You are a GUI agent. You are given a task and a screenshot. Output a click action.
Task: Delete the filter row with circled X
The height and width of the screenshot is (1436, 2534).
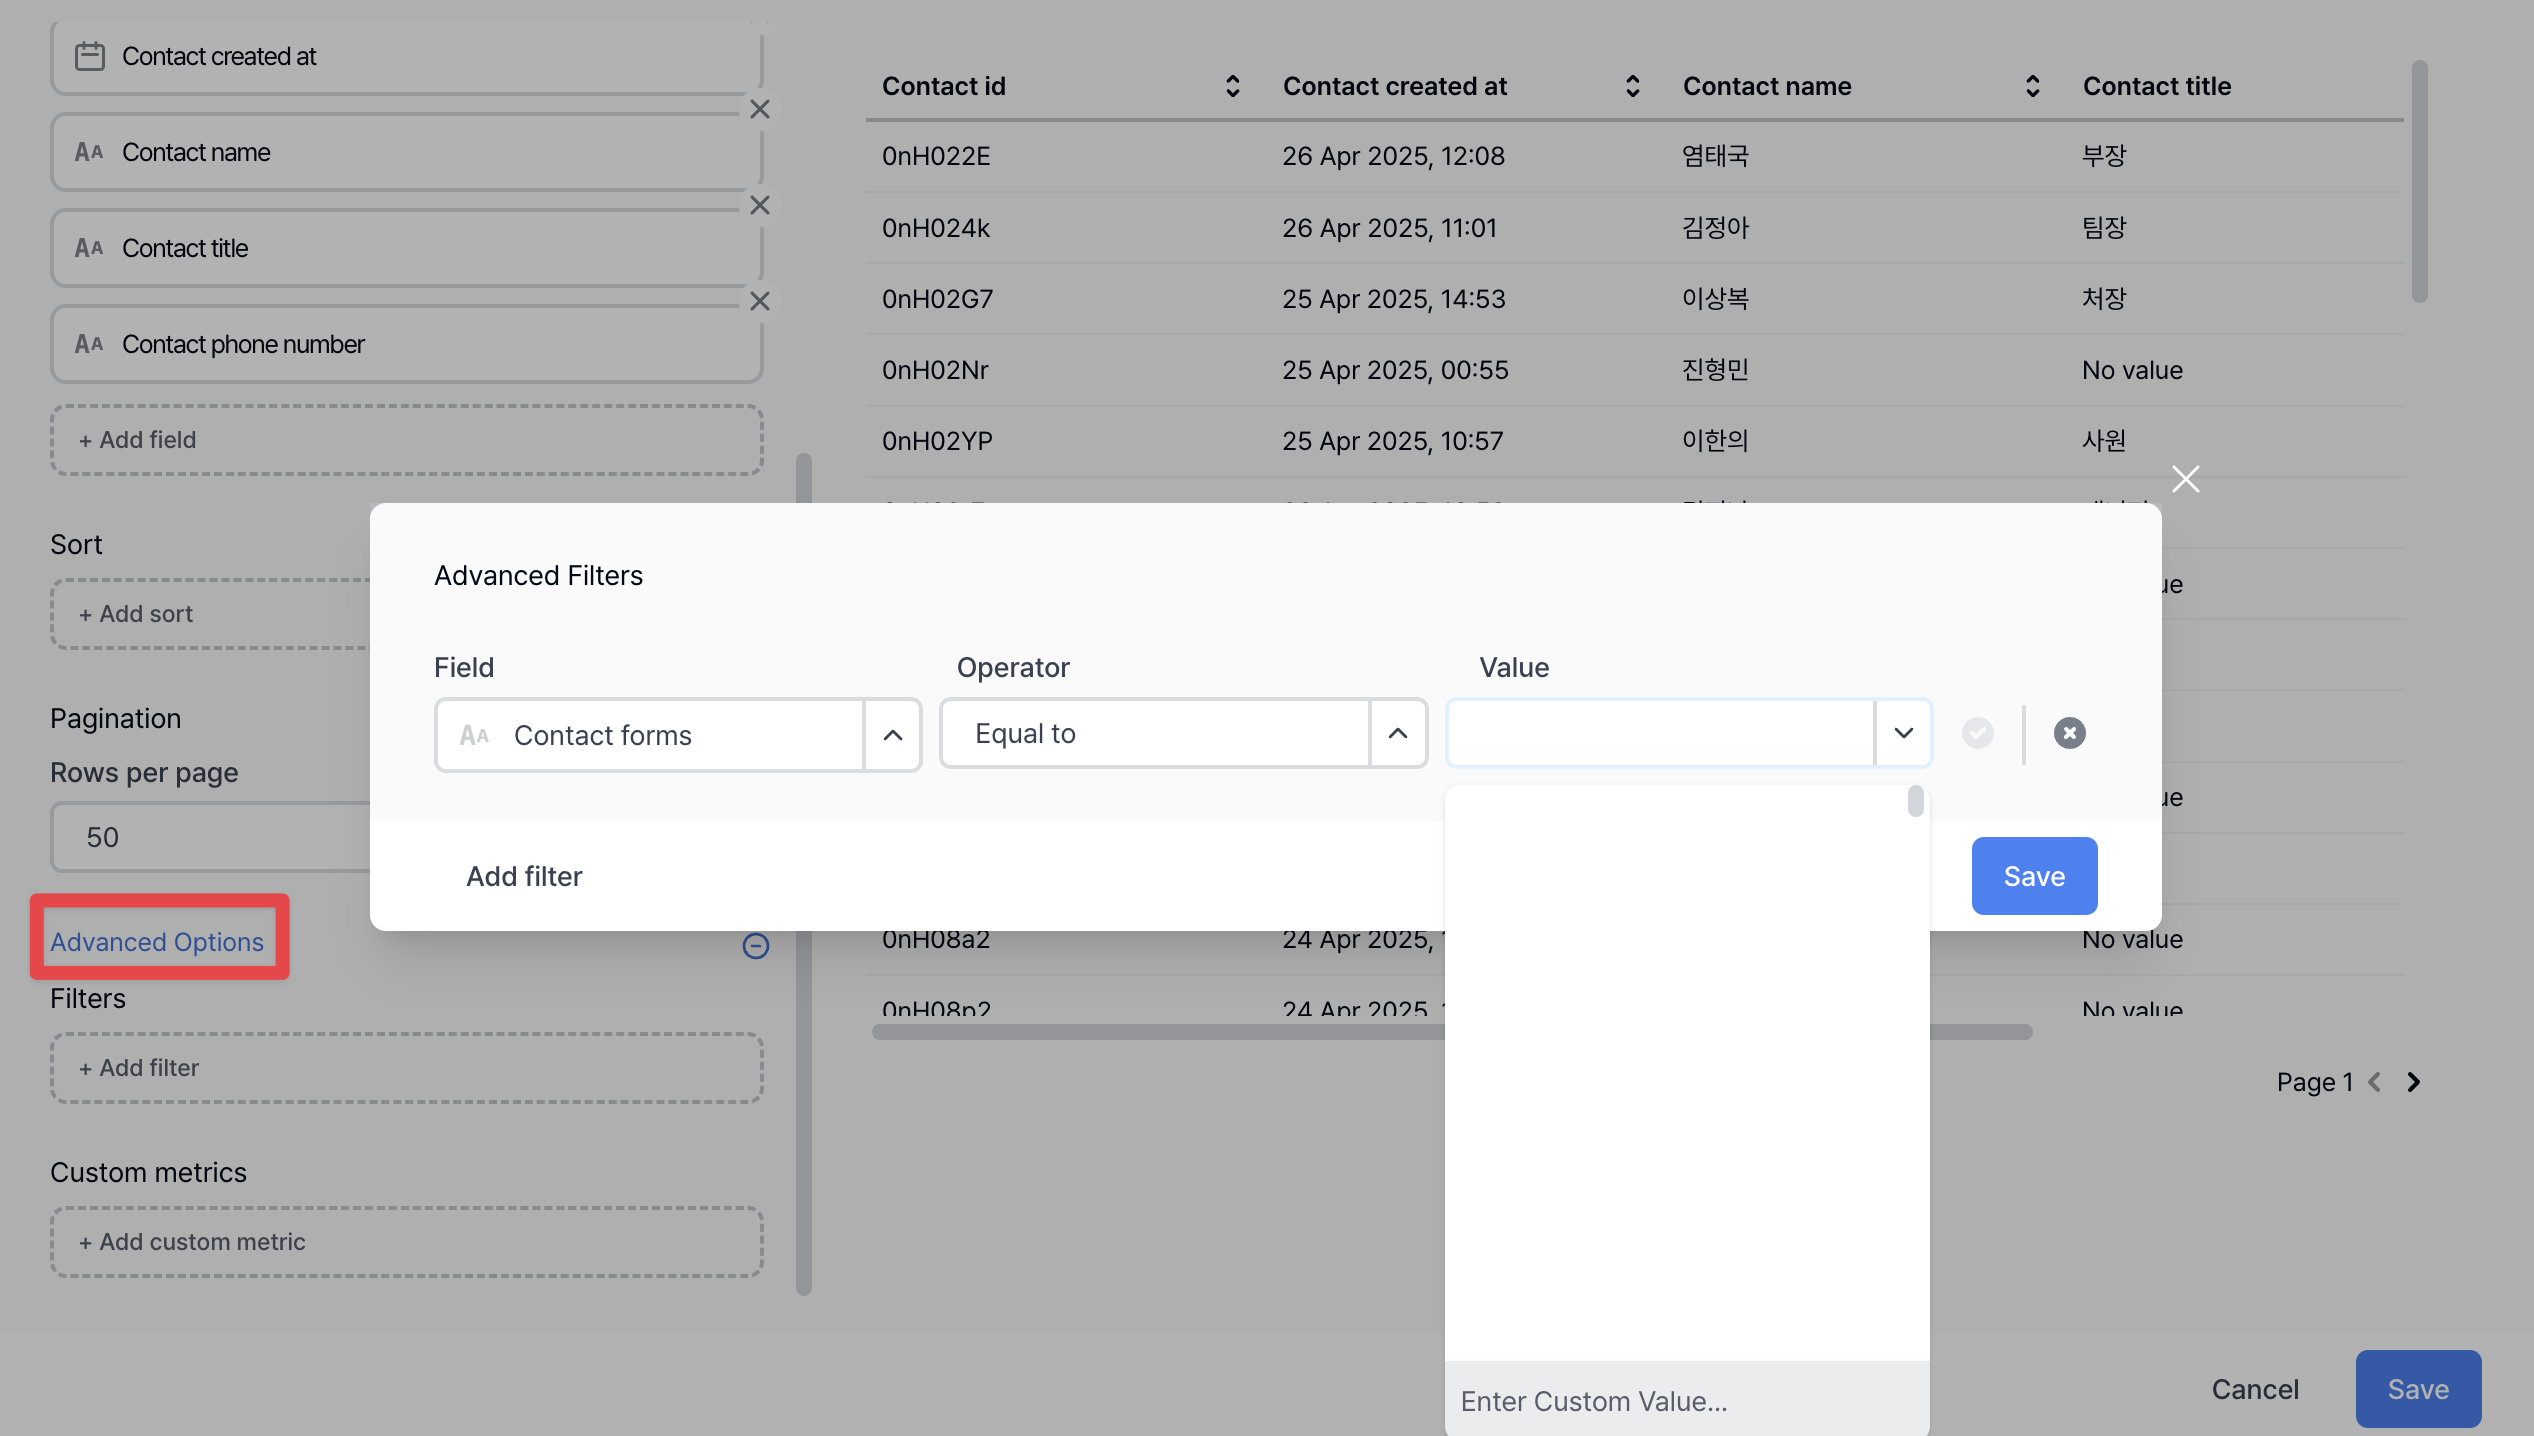(x=2069, y=733)
